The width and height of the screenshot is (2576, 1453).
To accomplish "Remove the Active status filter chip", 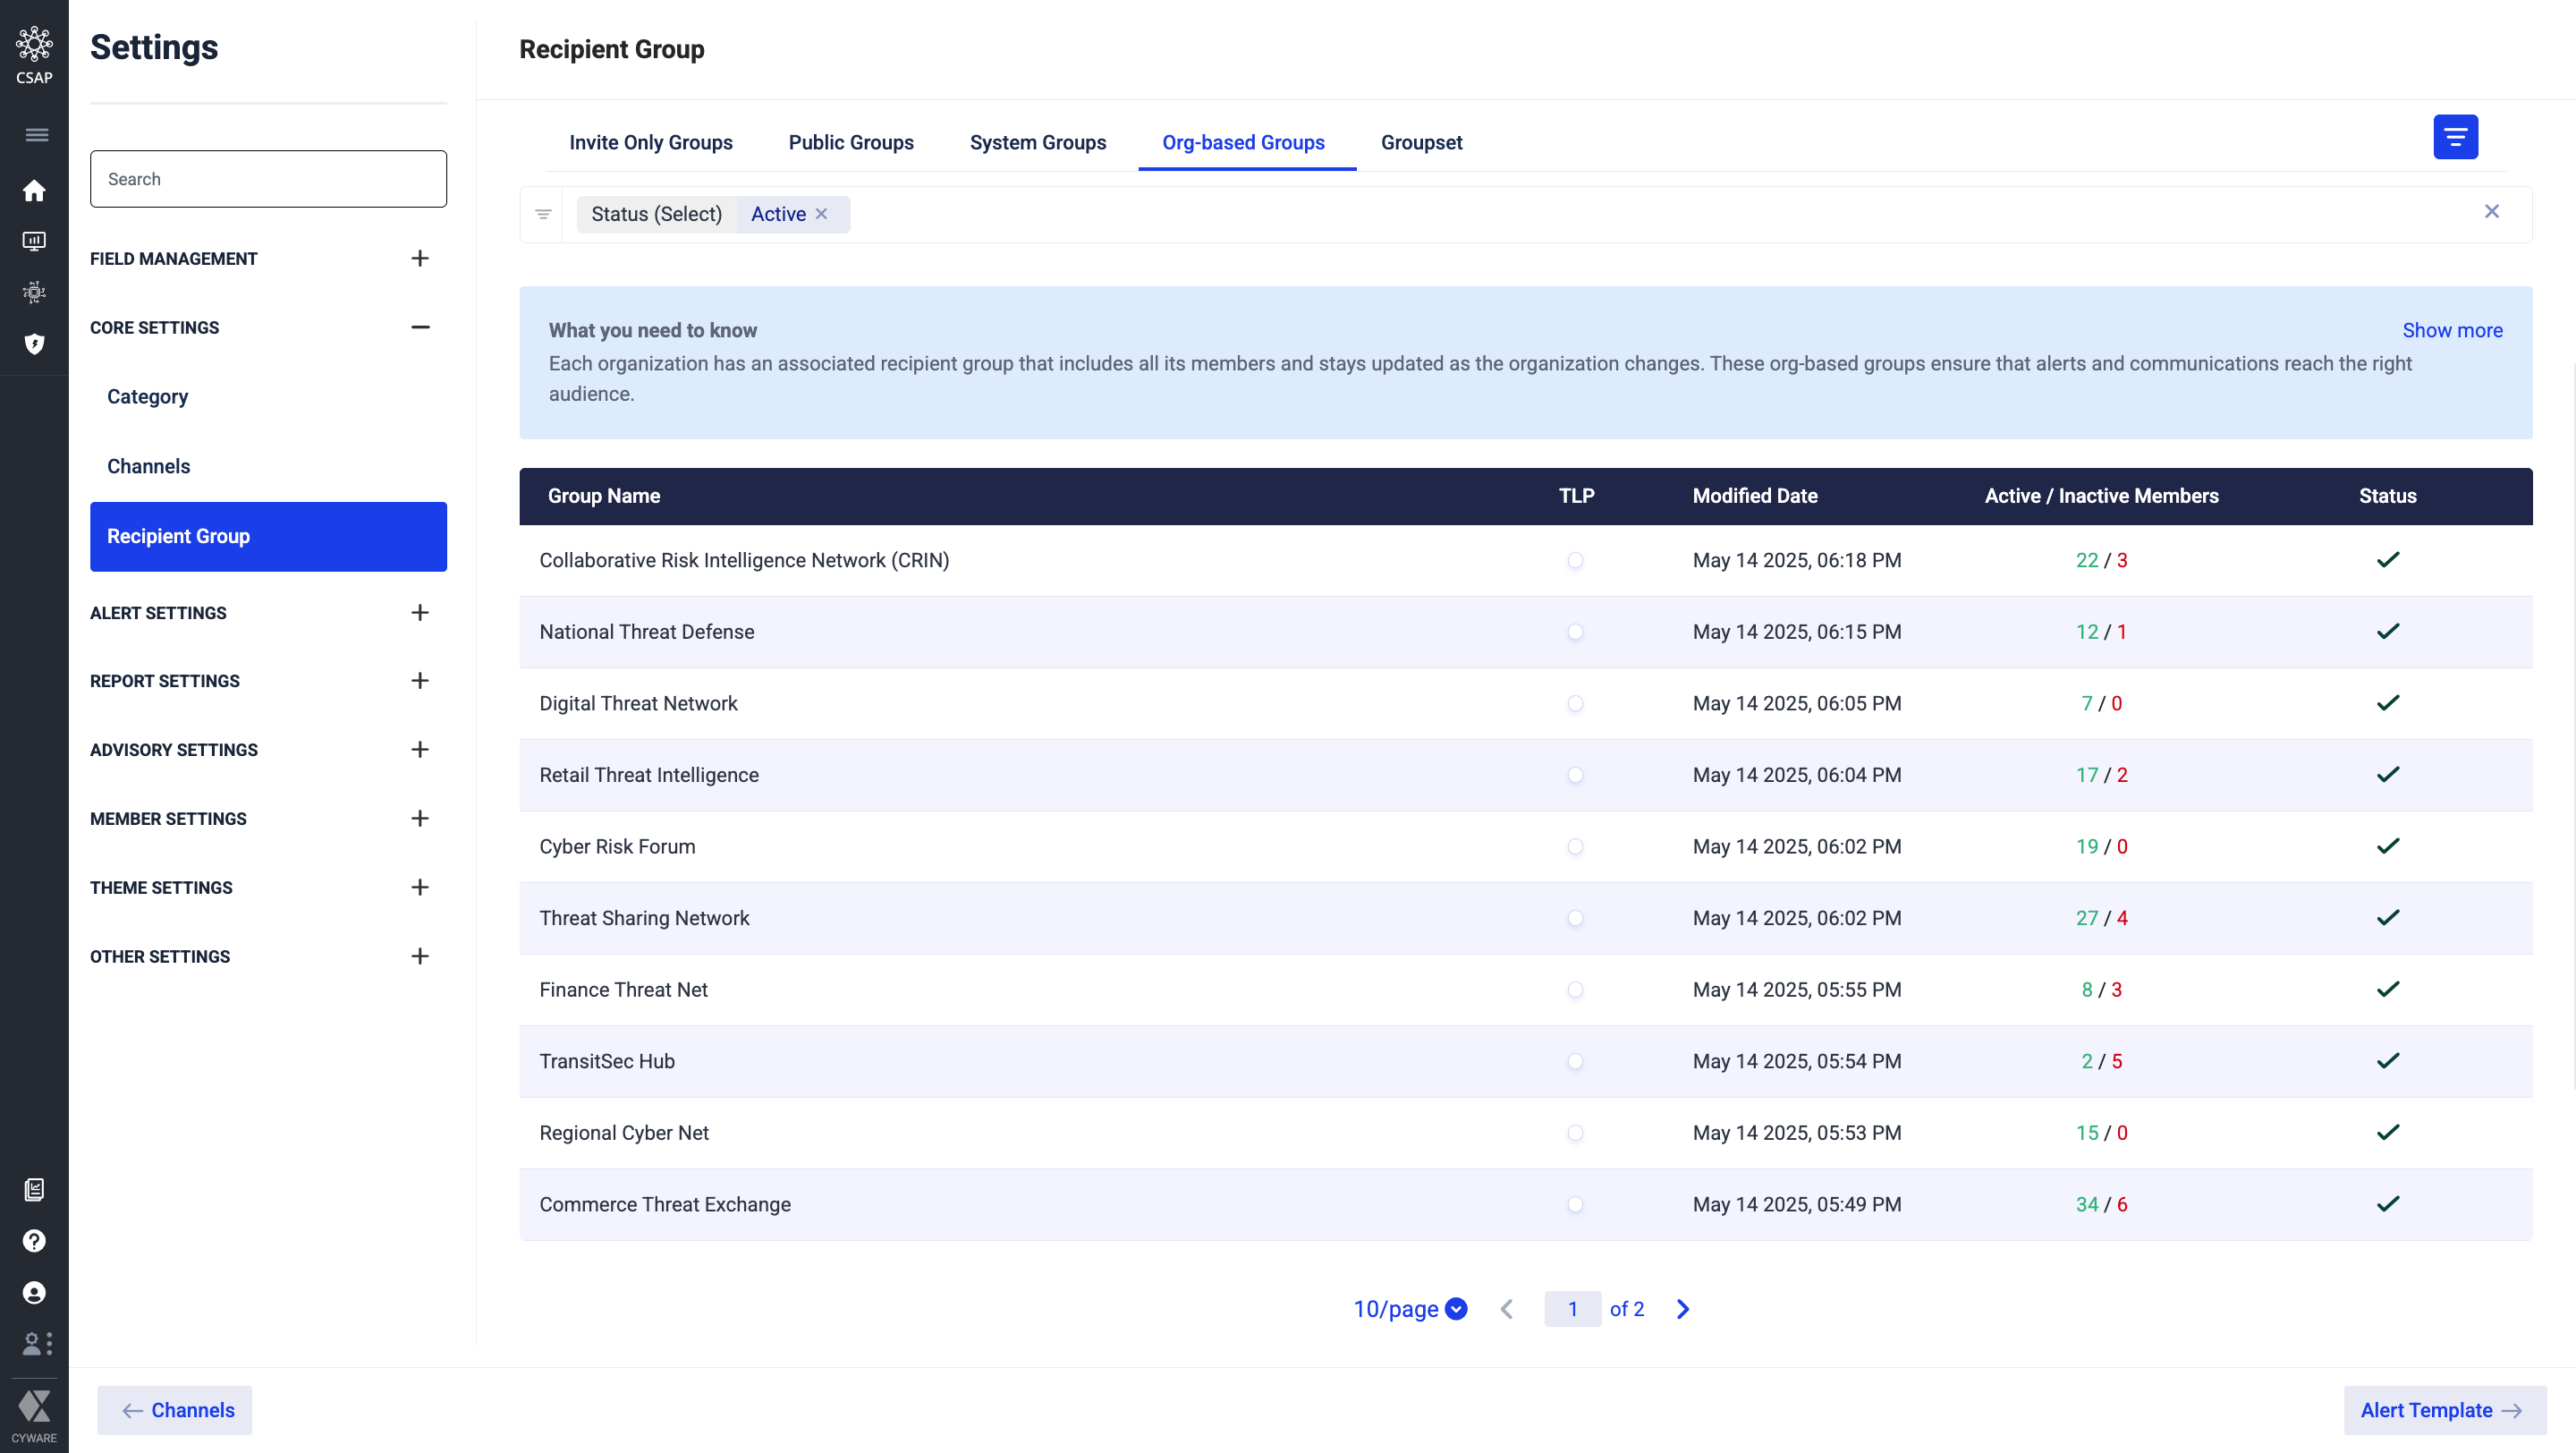I will pos(821,214).
